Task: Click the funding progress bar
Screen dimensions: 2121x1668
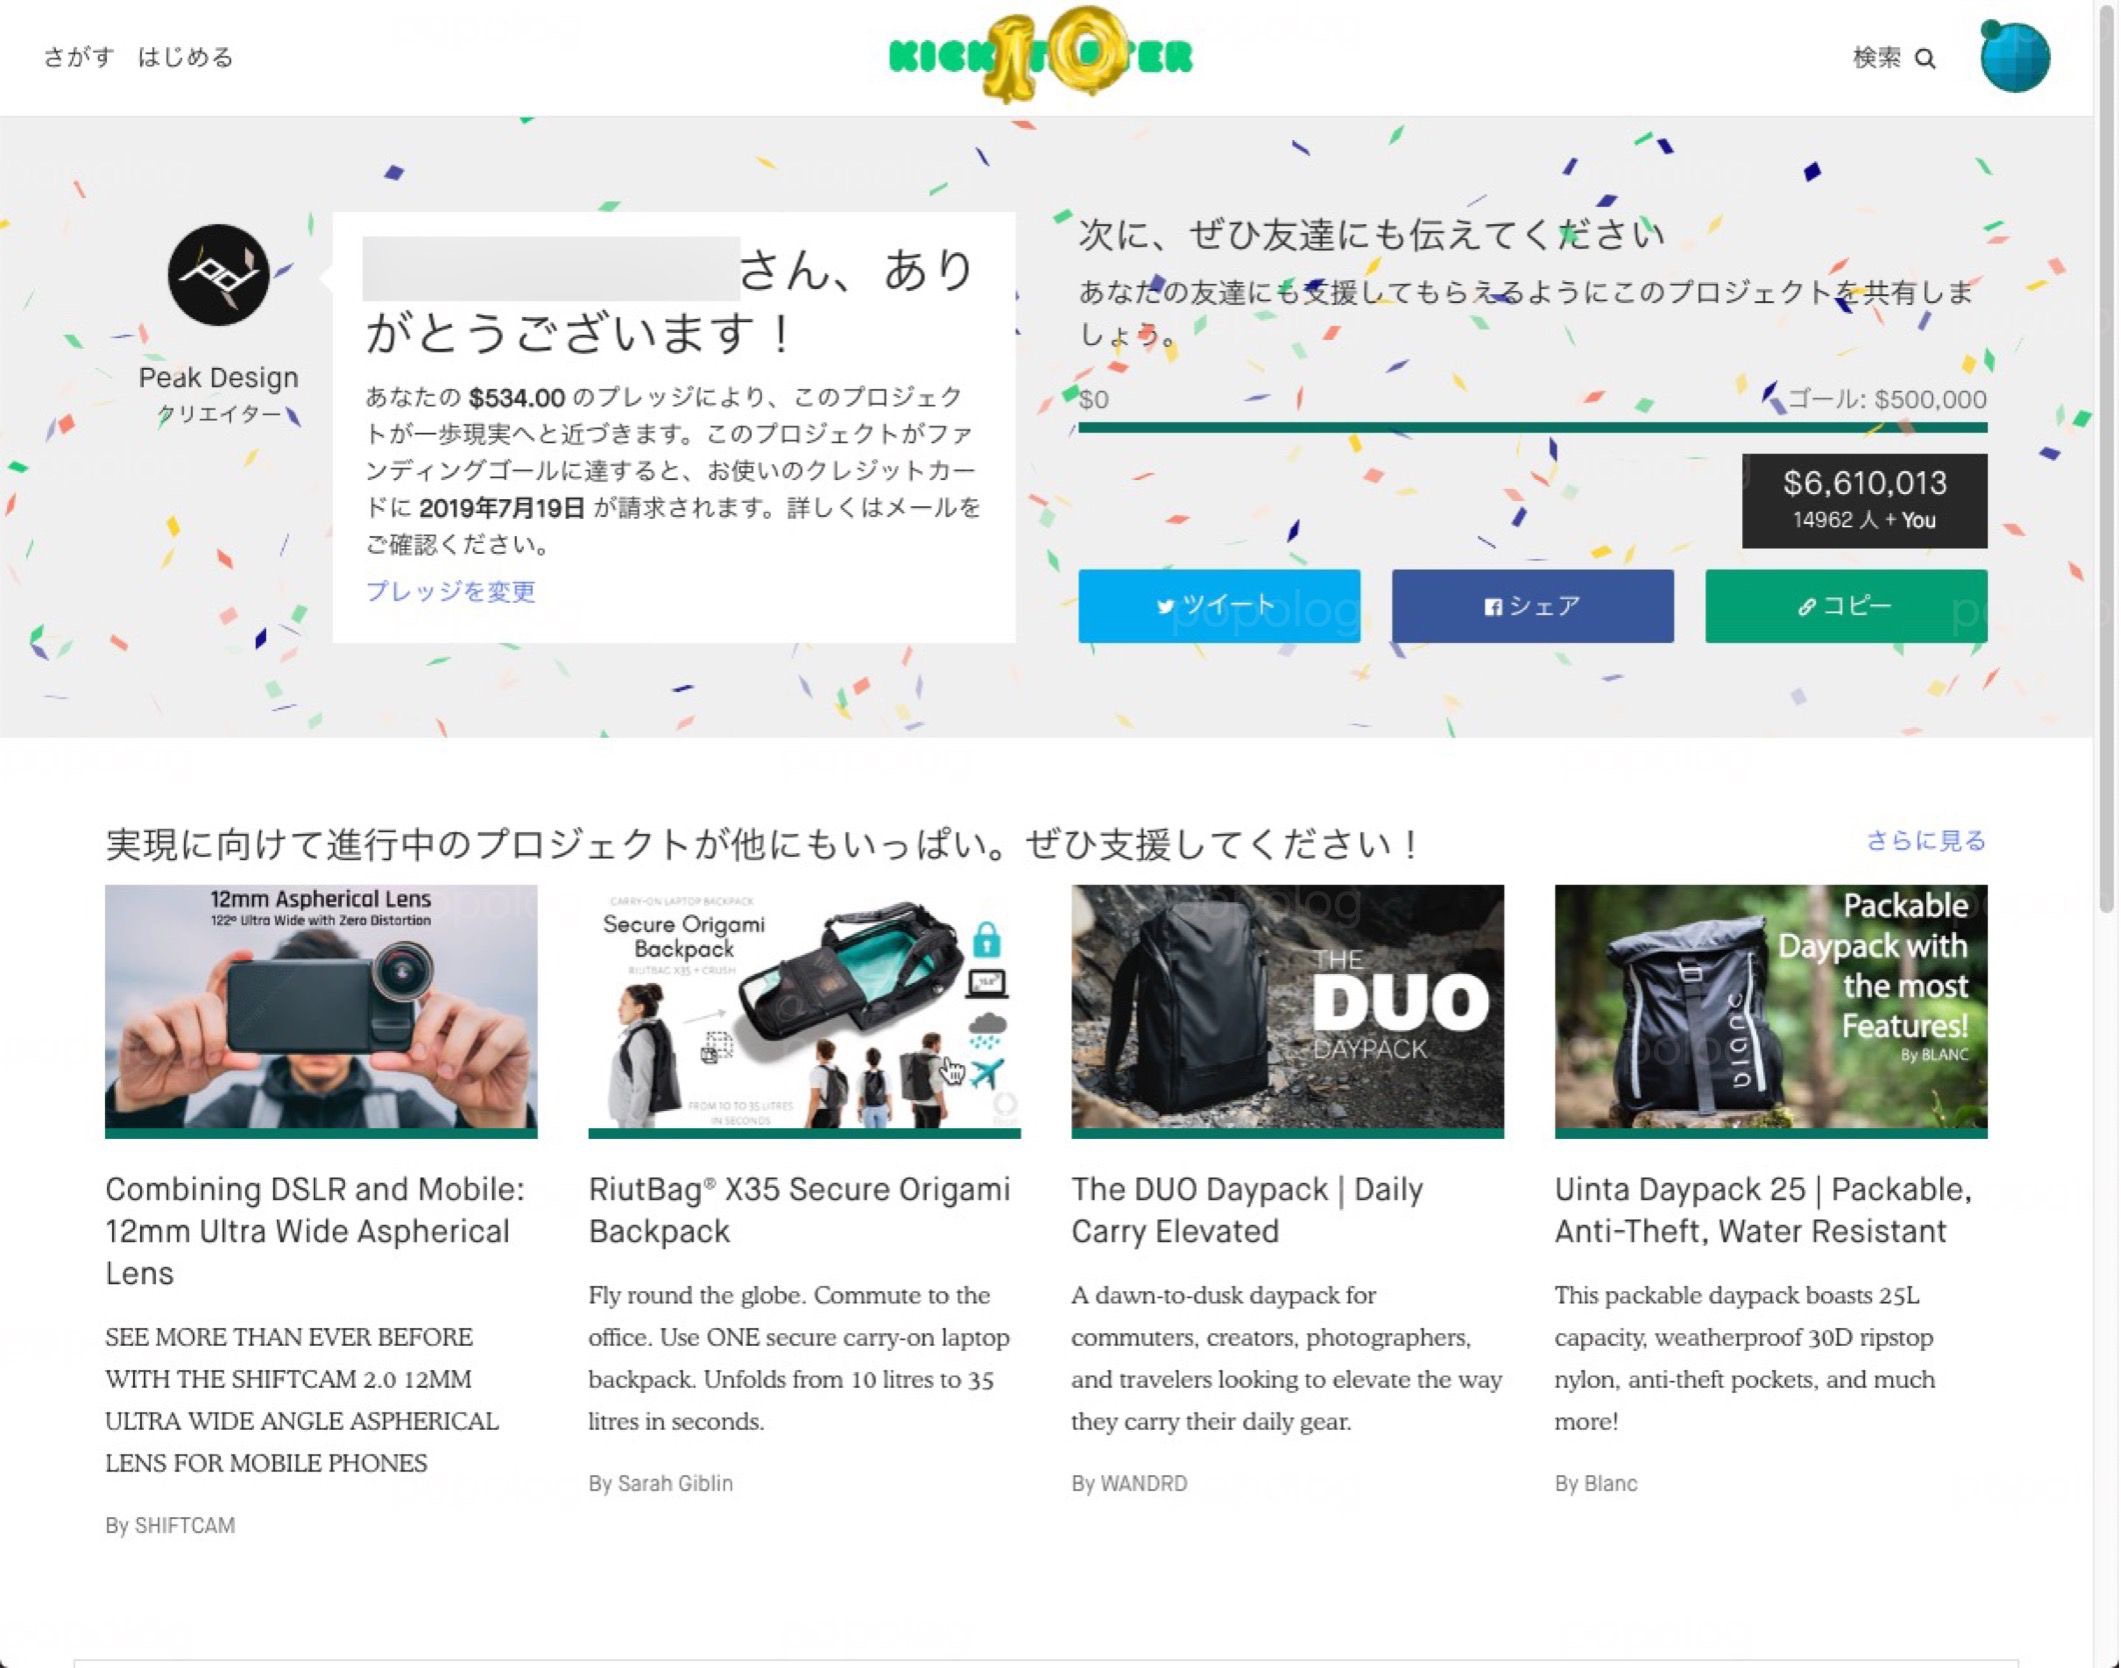Action: click(1532, 428)
